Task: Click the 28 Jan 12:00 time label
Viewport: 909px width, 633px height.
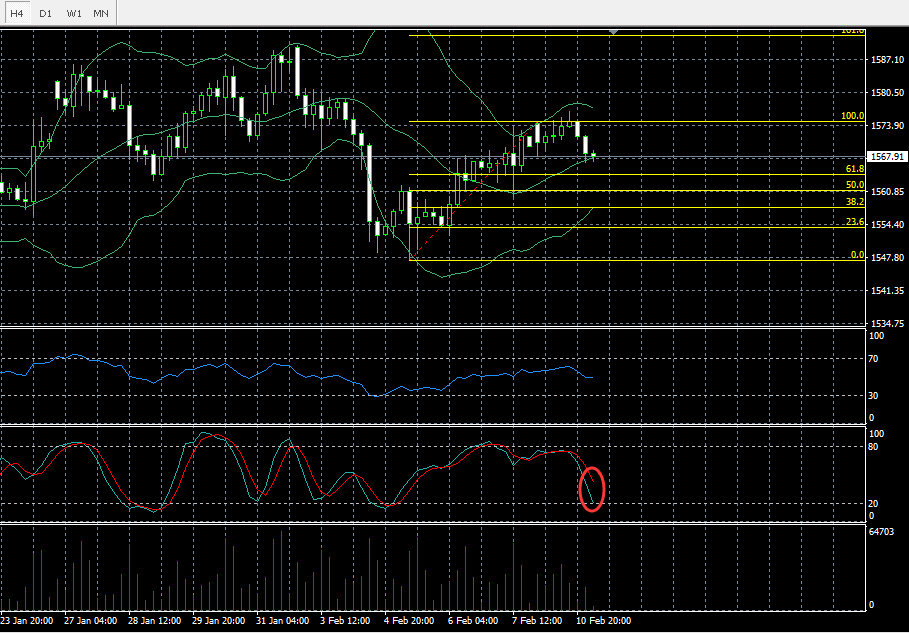Action: (x=154, y=621)
